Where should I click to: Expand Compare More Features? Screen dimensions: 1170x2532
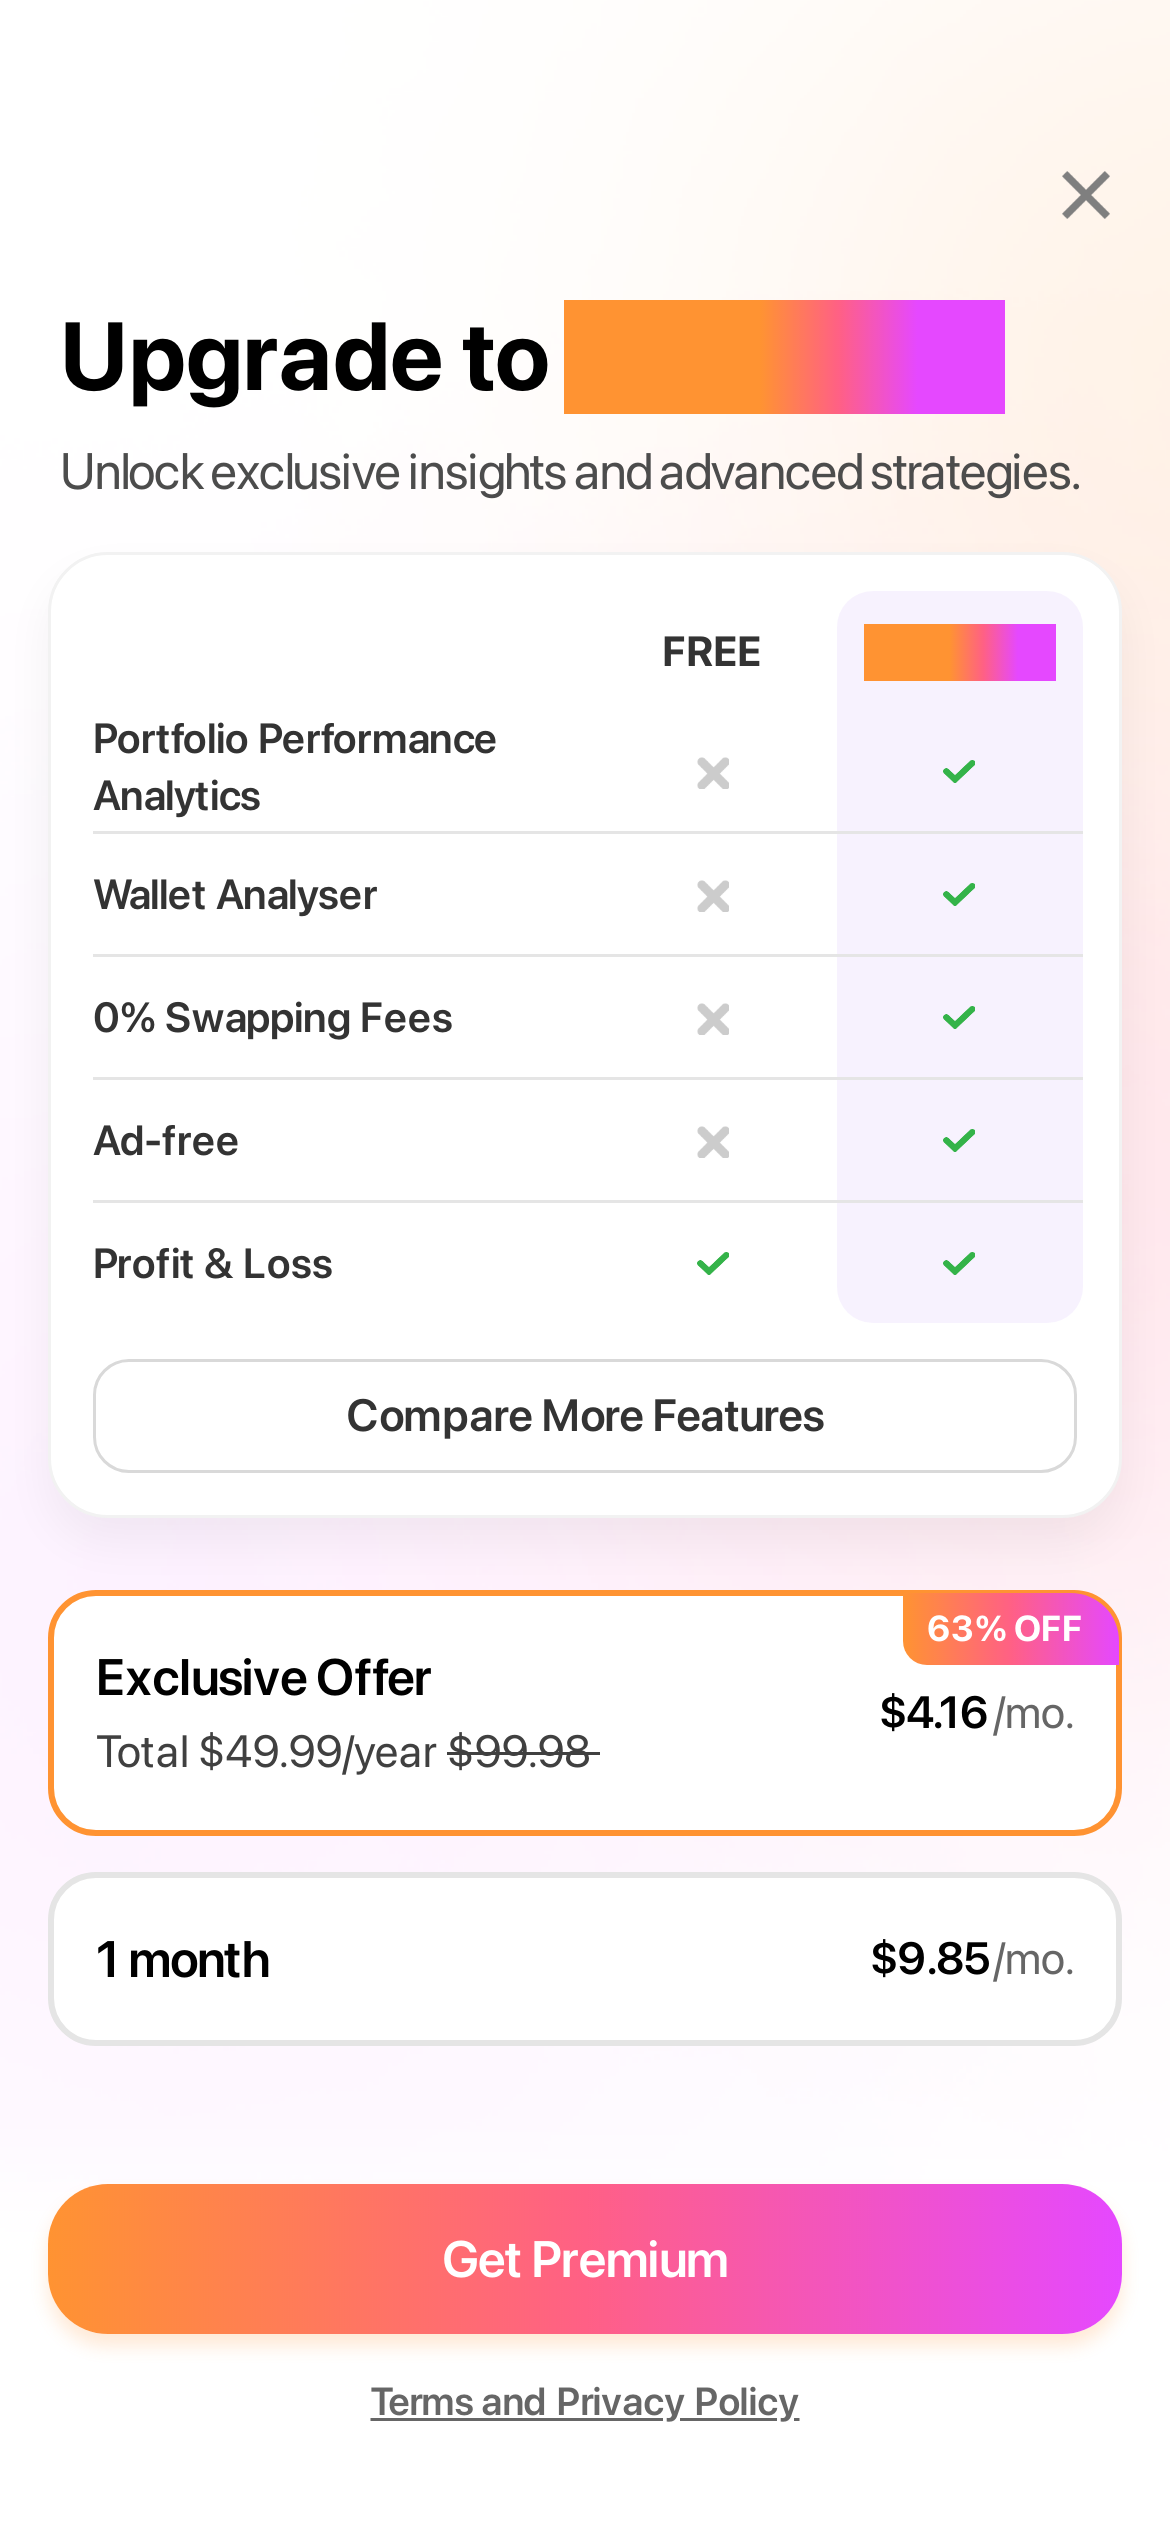(585, 1416)
